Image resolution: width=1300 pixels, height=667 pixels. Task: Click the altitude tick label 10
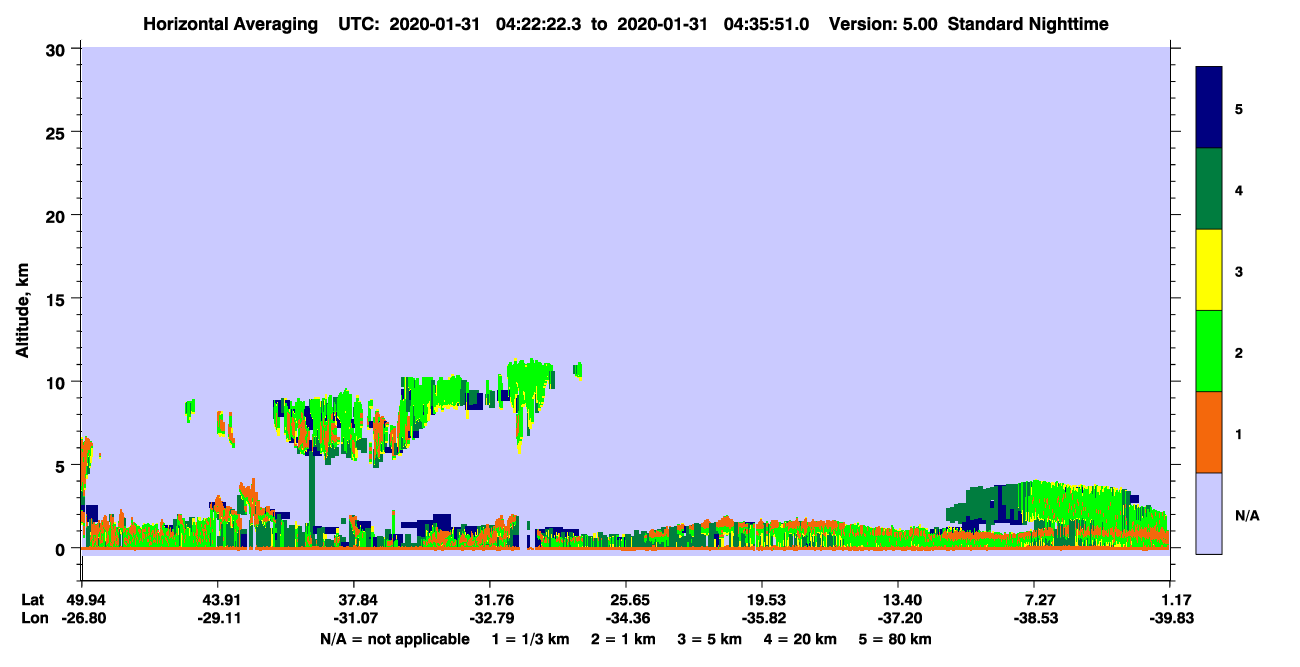tap(57, 382)
